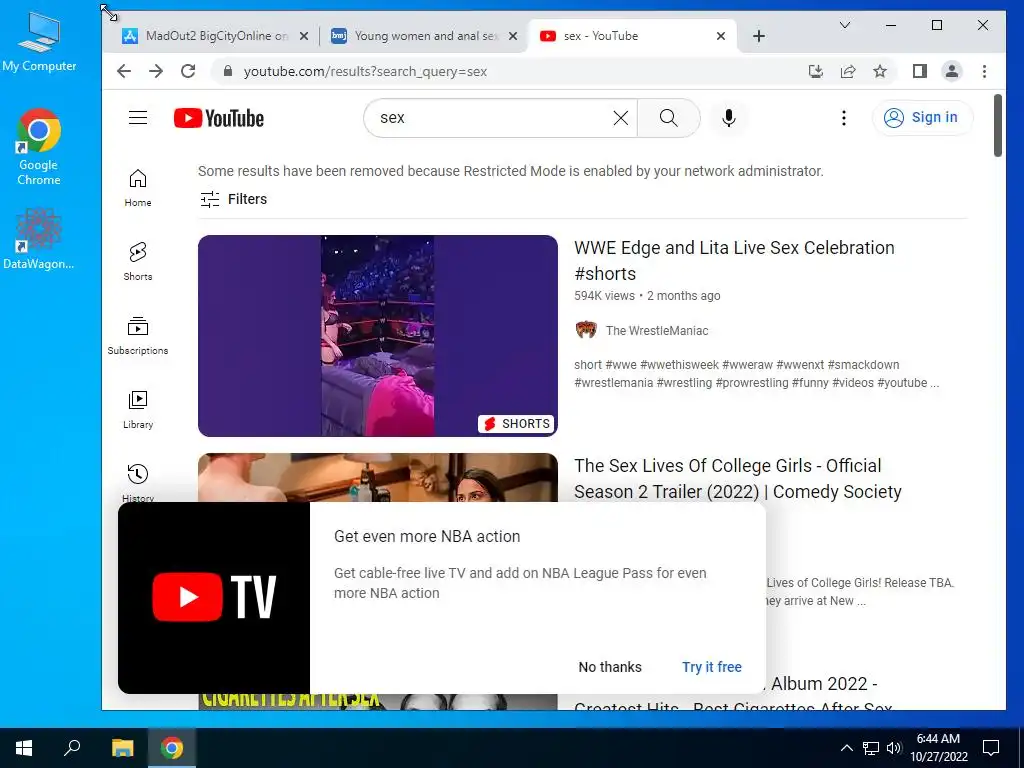
Task: Open History in the sidebar
Action: (138, 482)
